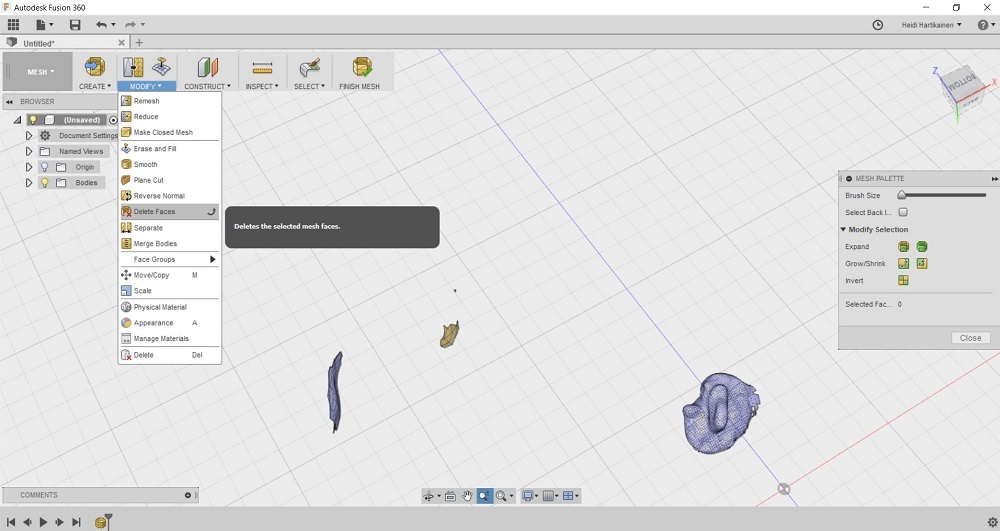
Task: Open a new design tab with plus
Action: (139, 43)
